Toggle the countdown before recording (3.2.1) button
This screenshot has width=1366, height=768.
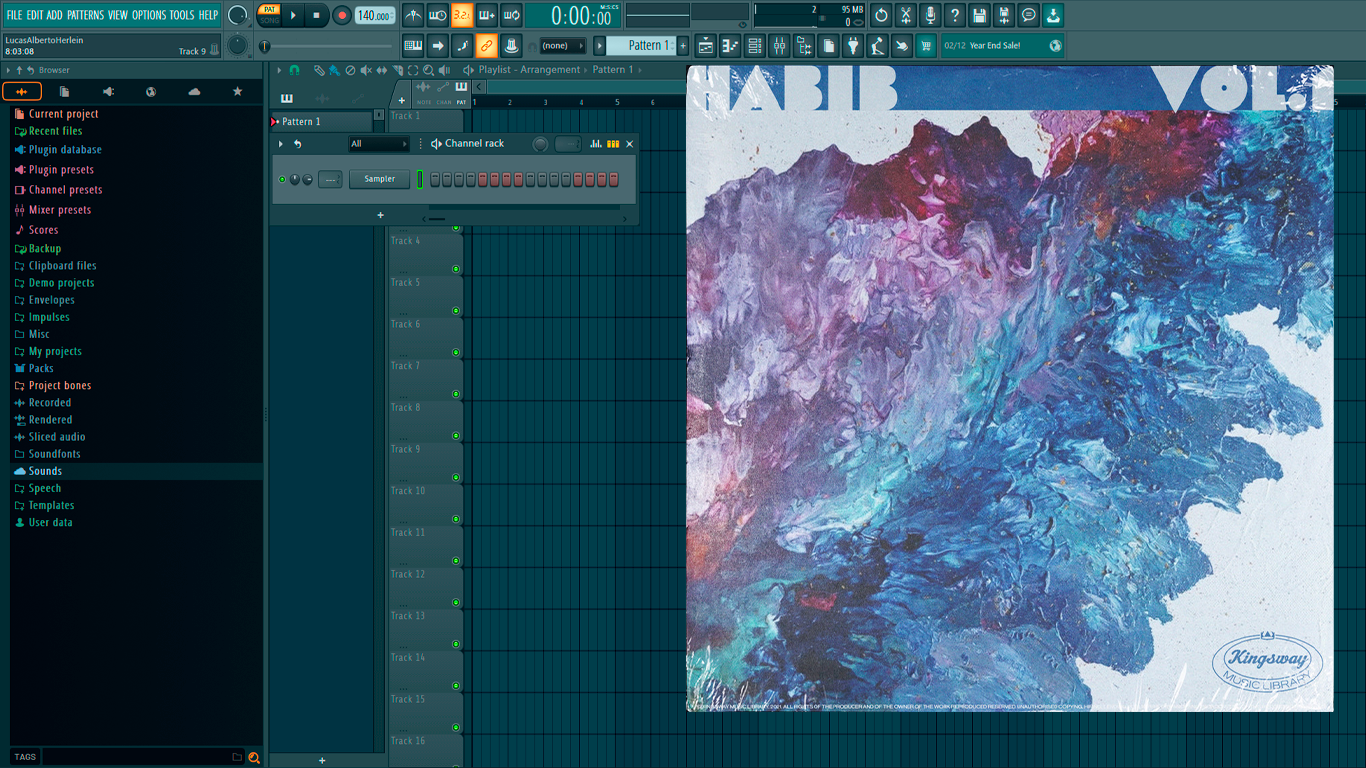pyautogui.click(x=462, y=15)
